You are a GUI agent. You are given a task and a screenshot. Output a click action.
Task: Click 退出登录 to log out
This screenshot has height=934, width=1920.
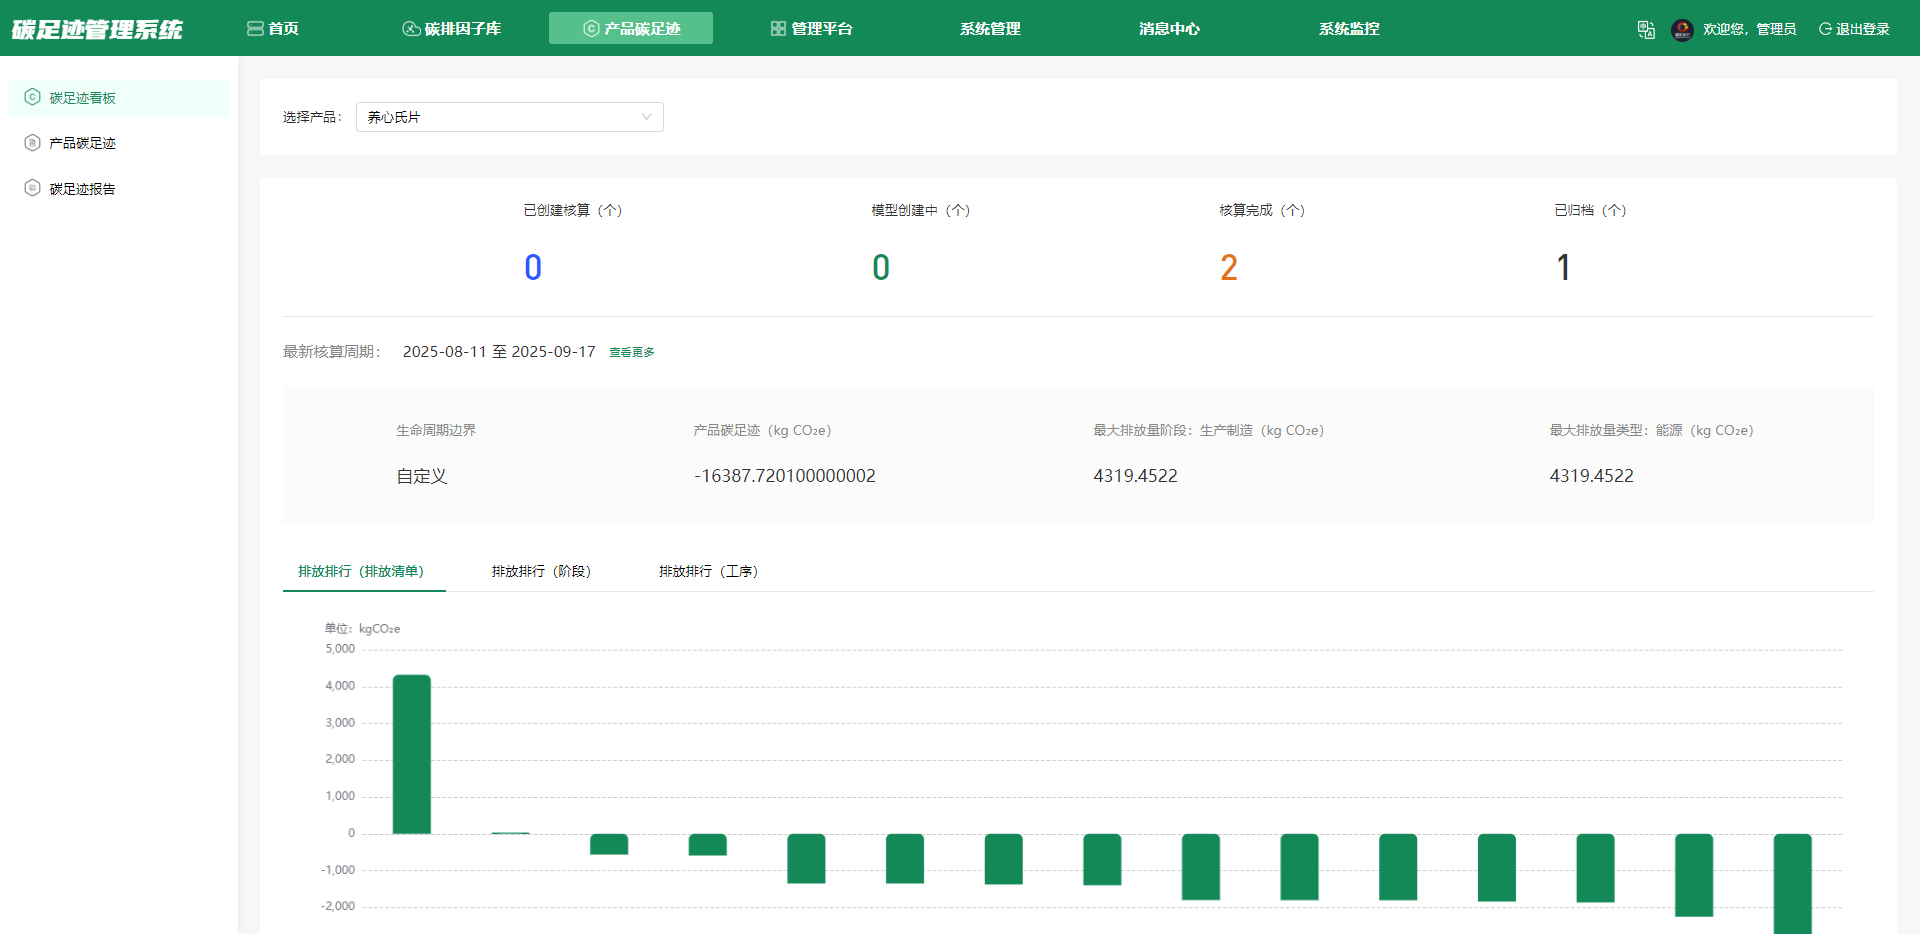point(1854,29)
